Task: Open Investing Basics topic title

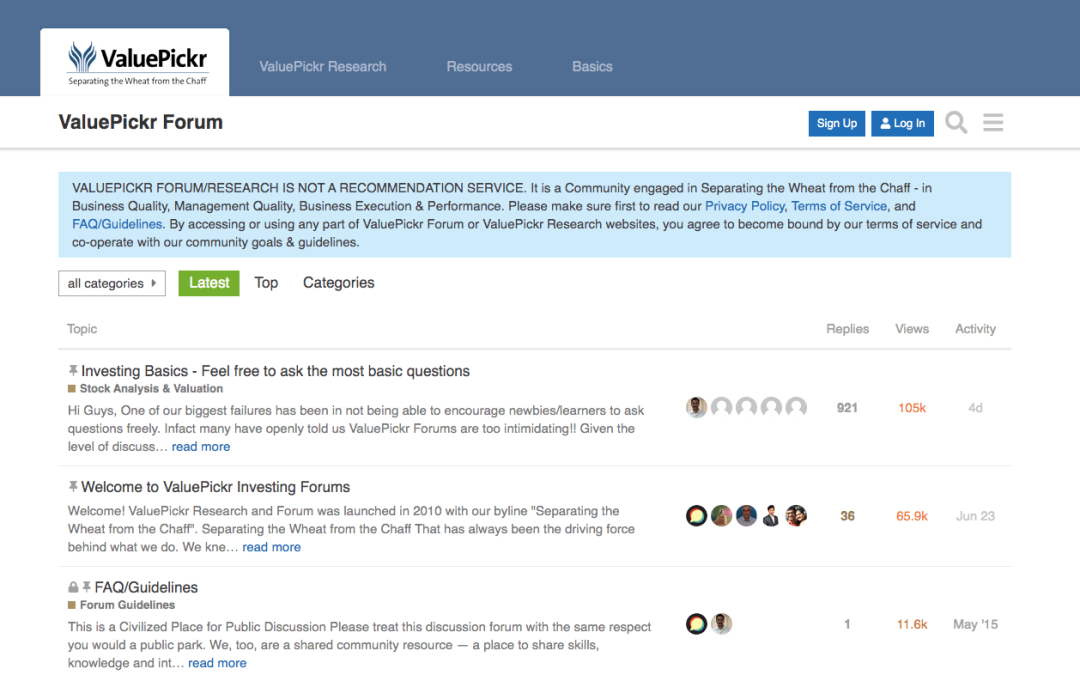Action: point(276,371)
